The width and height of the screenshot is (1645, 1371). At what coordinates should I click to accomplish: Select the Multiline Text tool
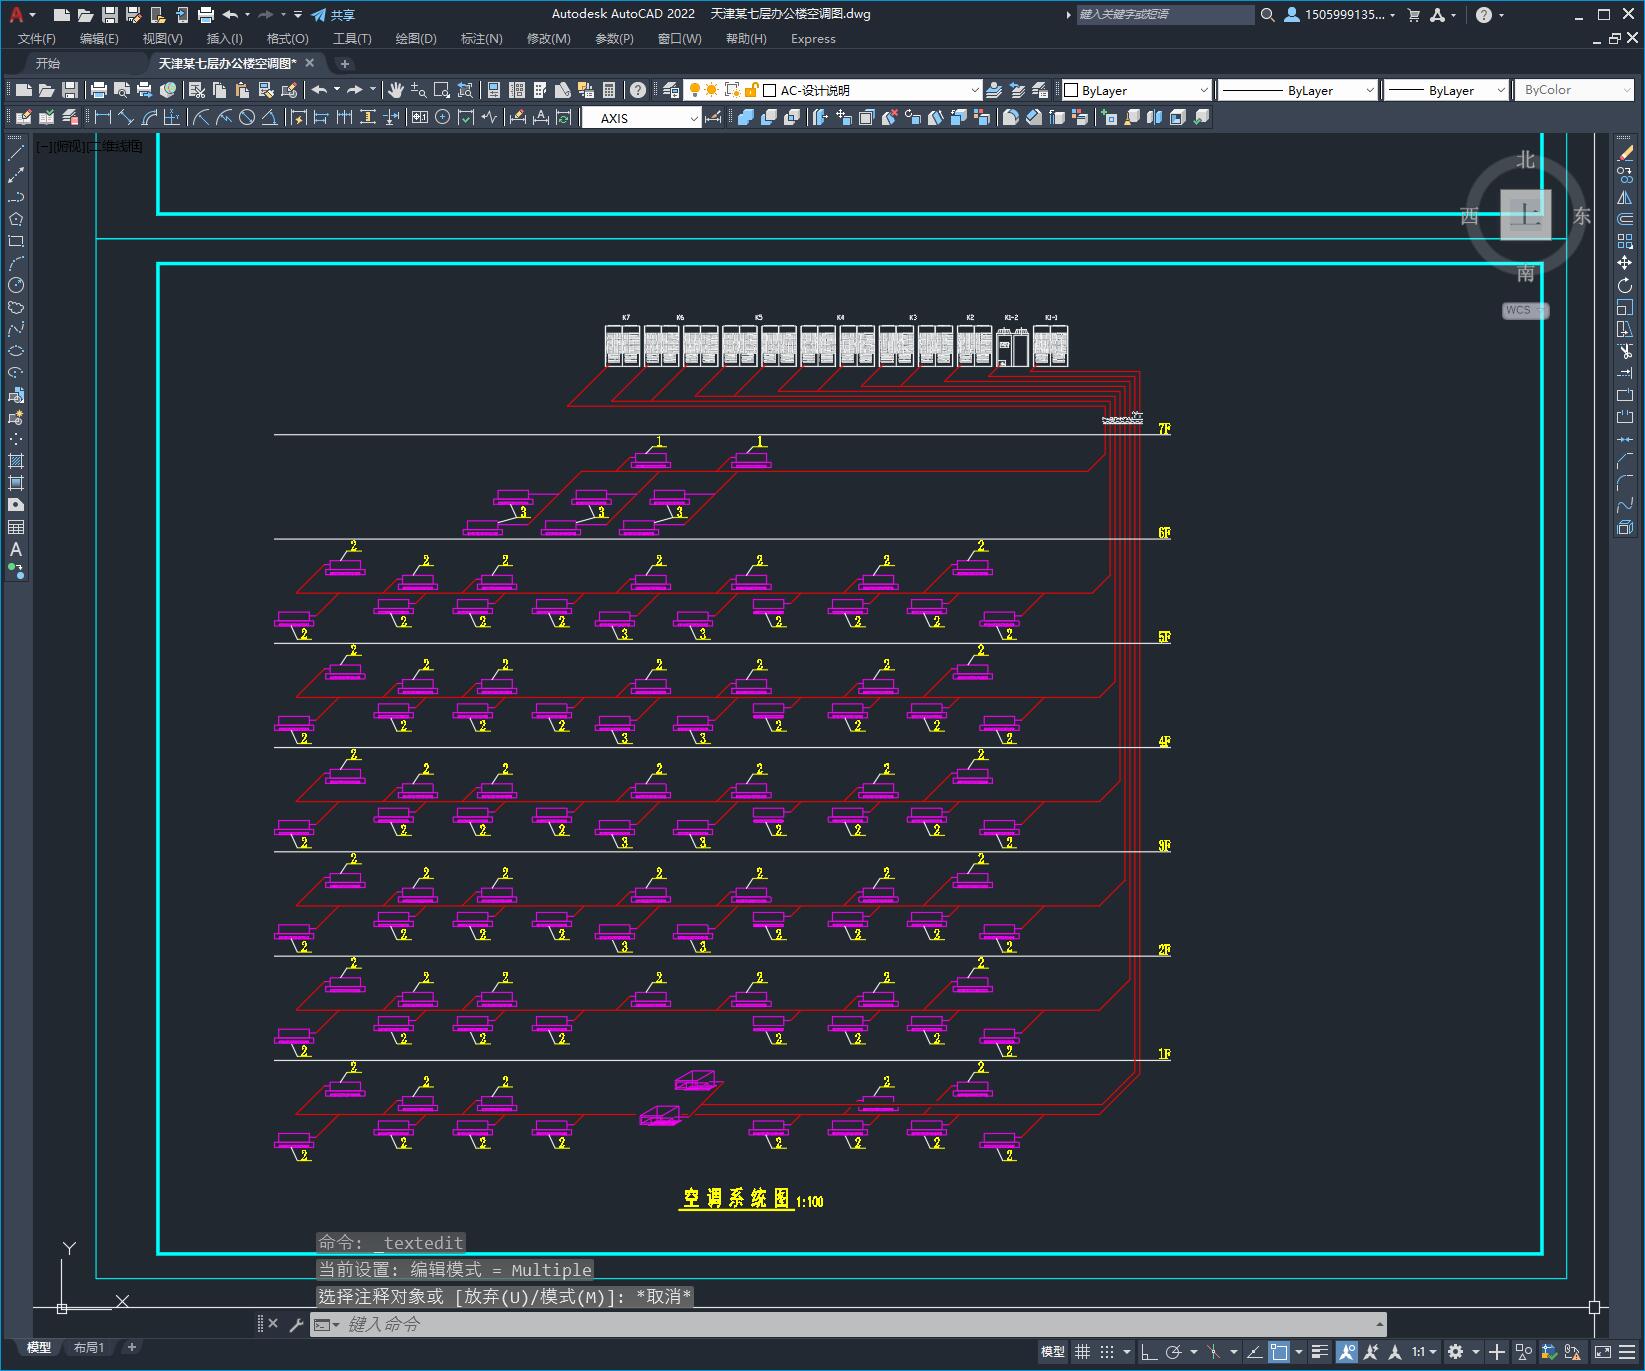point(16,549)
